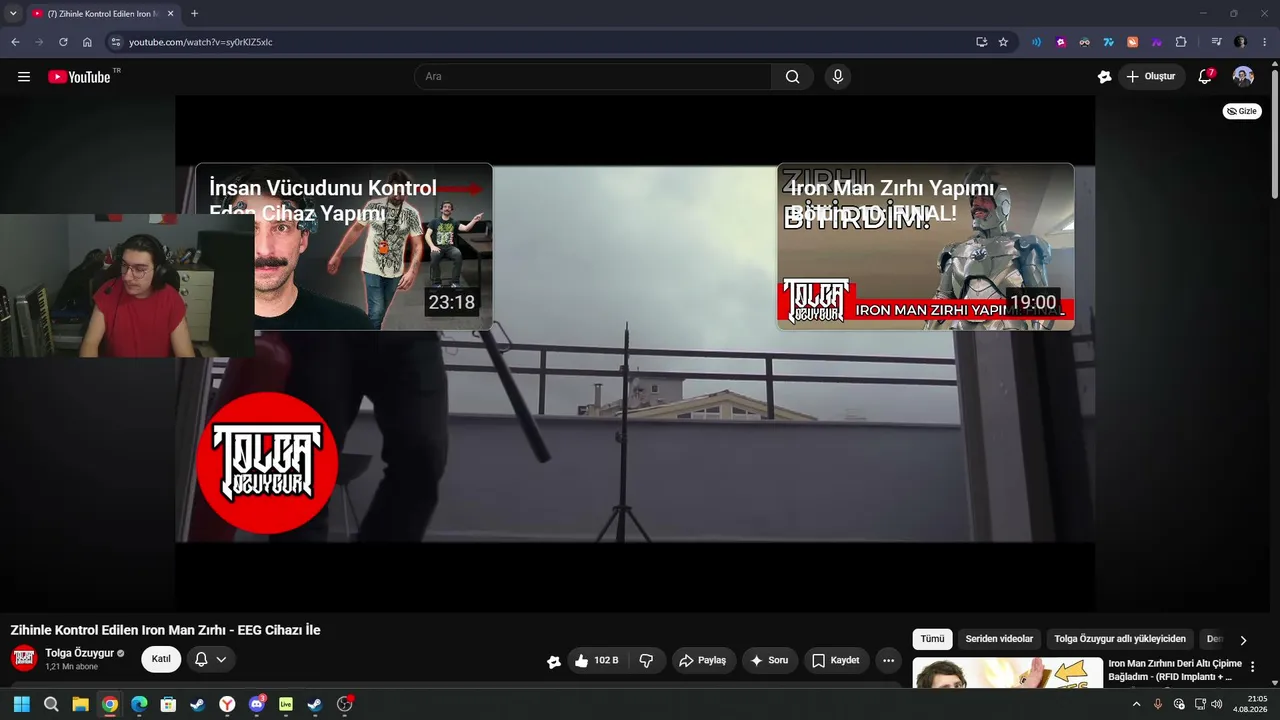Open the Chrome profile avatar
Viewport: 1280px width, 720px height.
click(1240, 42)
